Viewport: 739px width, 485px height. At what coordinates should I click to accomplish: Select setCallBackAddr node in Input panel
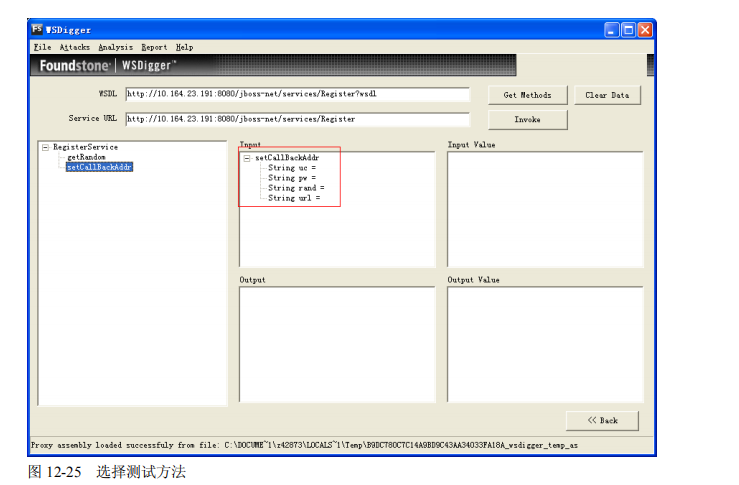pyautogui.click(x=287, y=158)
